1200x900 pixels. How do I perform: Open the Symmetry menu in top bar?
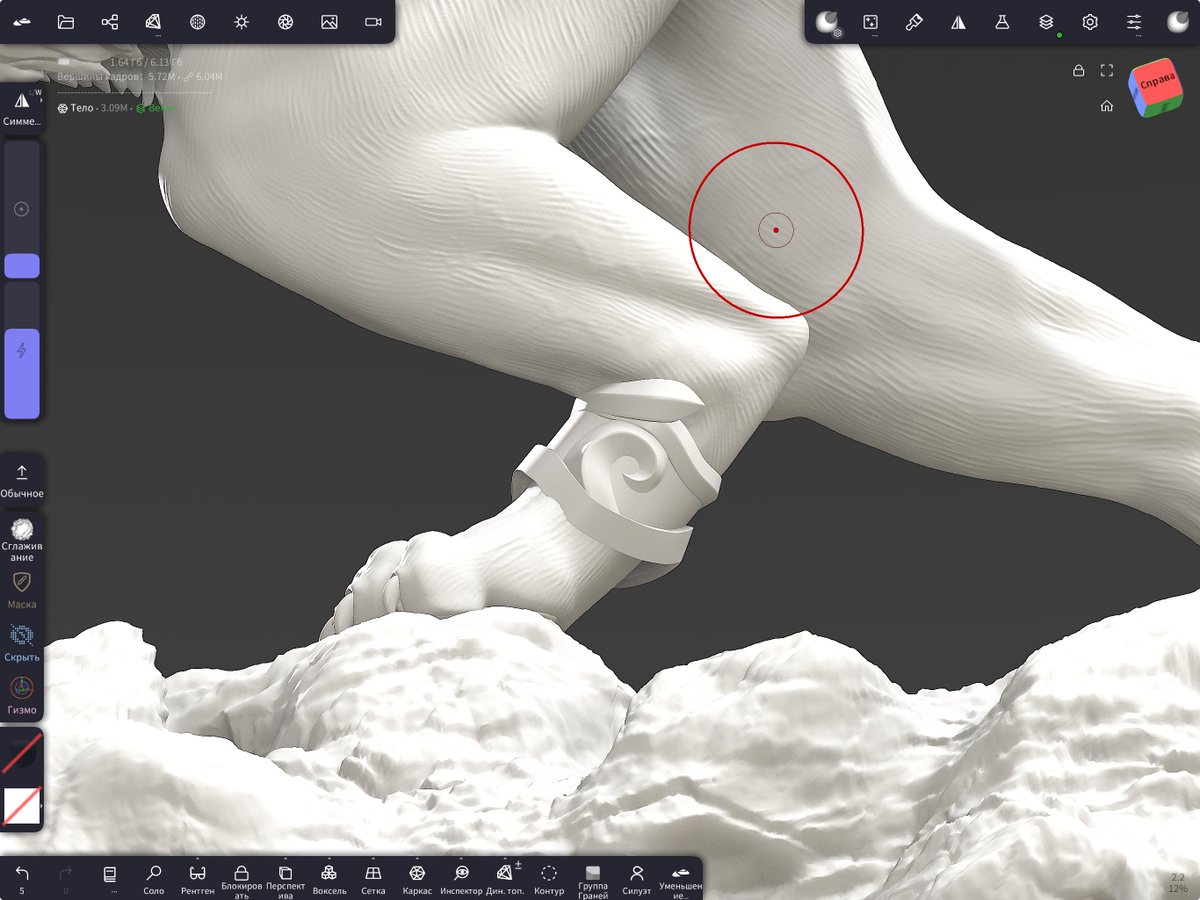pyautogui.click(x=958, y=21)
